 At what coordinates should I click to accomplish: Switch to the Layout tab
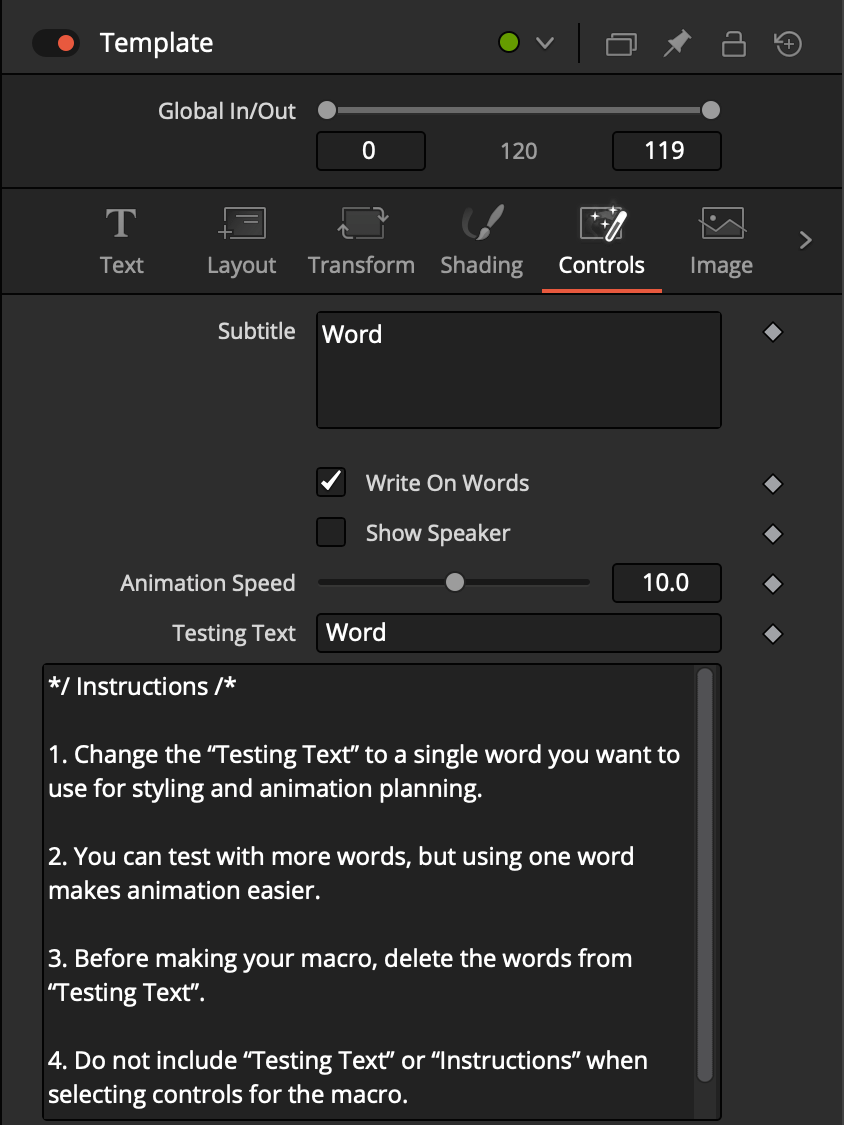[x=241, y=240]
